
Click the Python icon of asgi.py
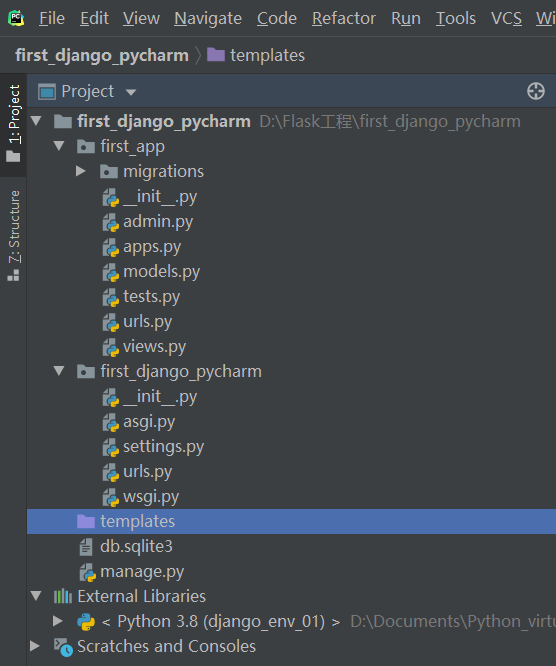[111, 422]
